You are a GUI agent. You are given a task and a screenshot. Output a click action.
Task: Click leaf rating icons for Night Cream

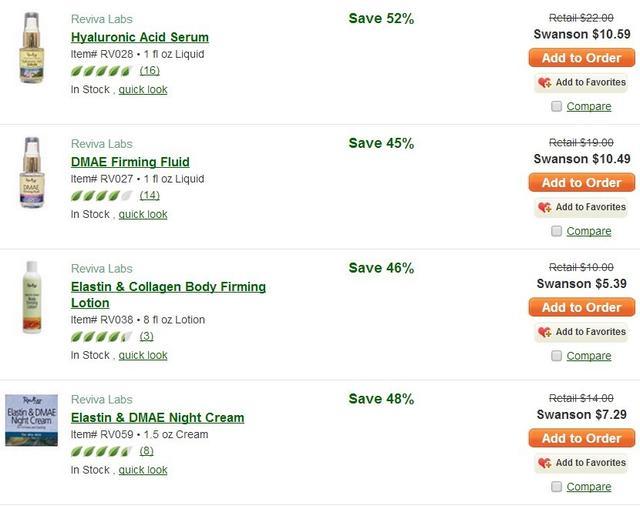click(x=102, y=451)
